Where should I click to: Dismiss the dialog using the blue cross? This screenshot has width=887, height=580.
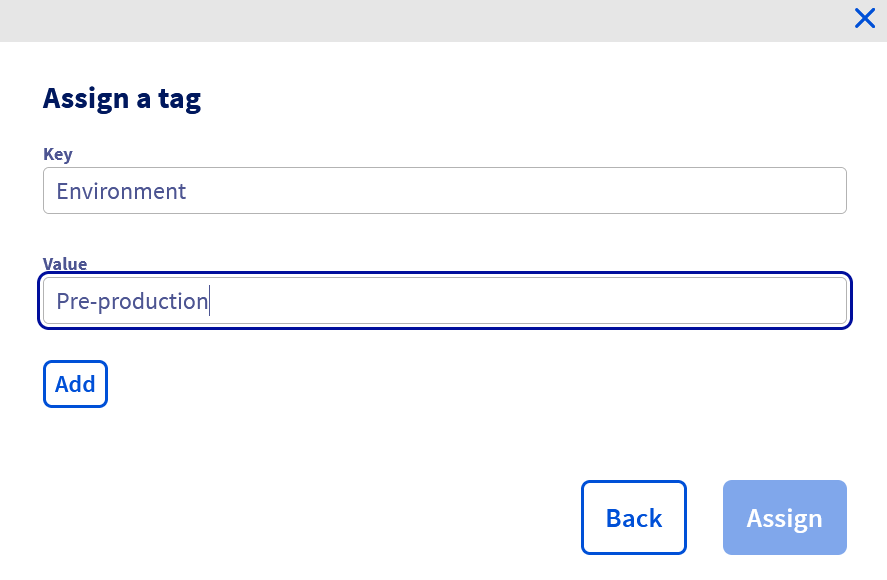[865, 18]
